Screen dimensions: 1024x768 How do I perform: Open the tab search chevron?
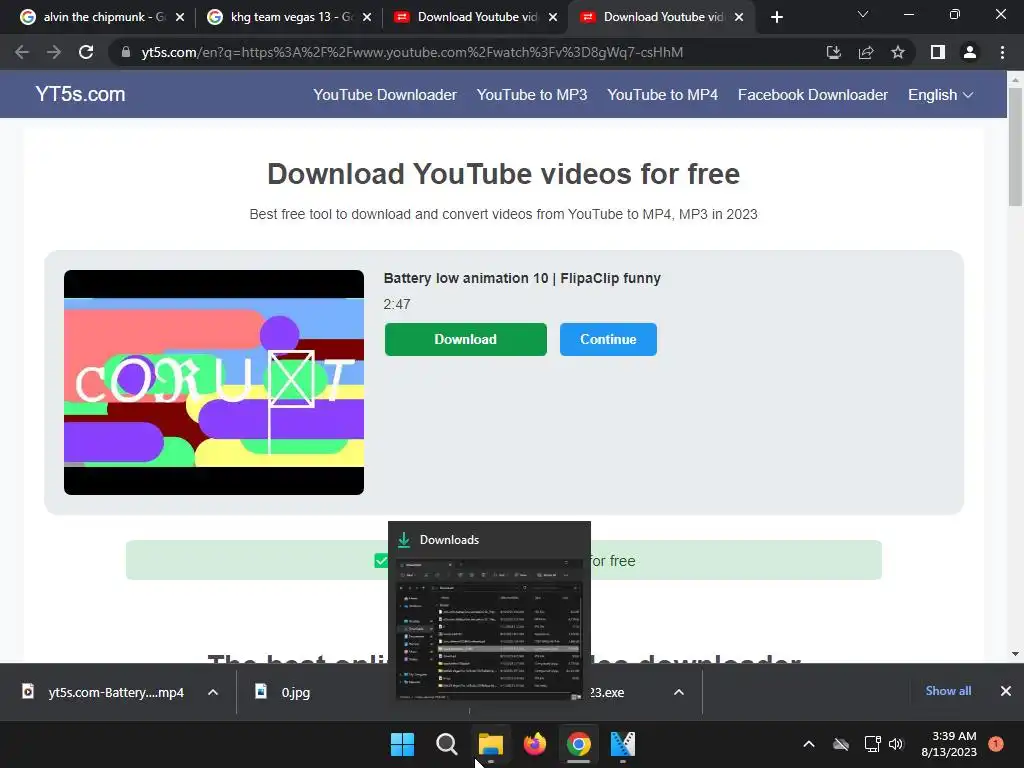863,14
